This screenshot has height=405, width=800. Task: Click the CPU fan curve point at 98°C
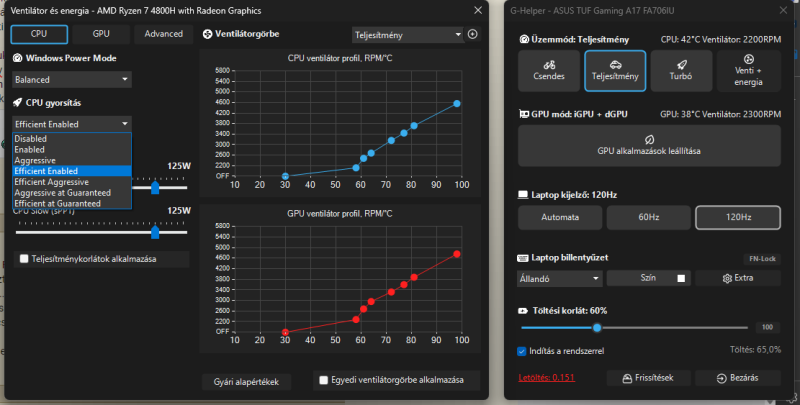tap(457, 104)
